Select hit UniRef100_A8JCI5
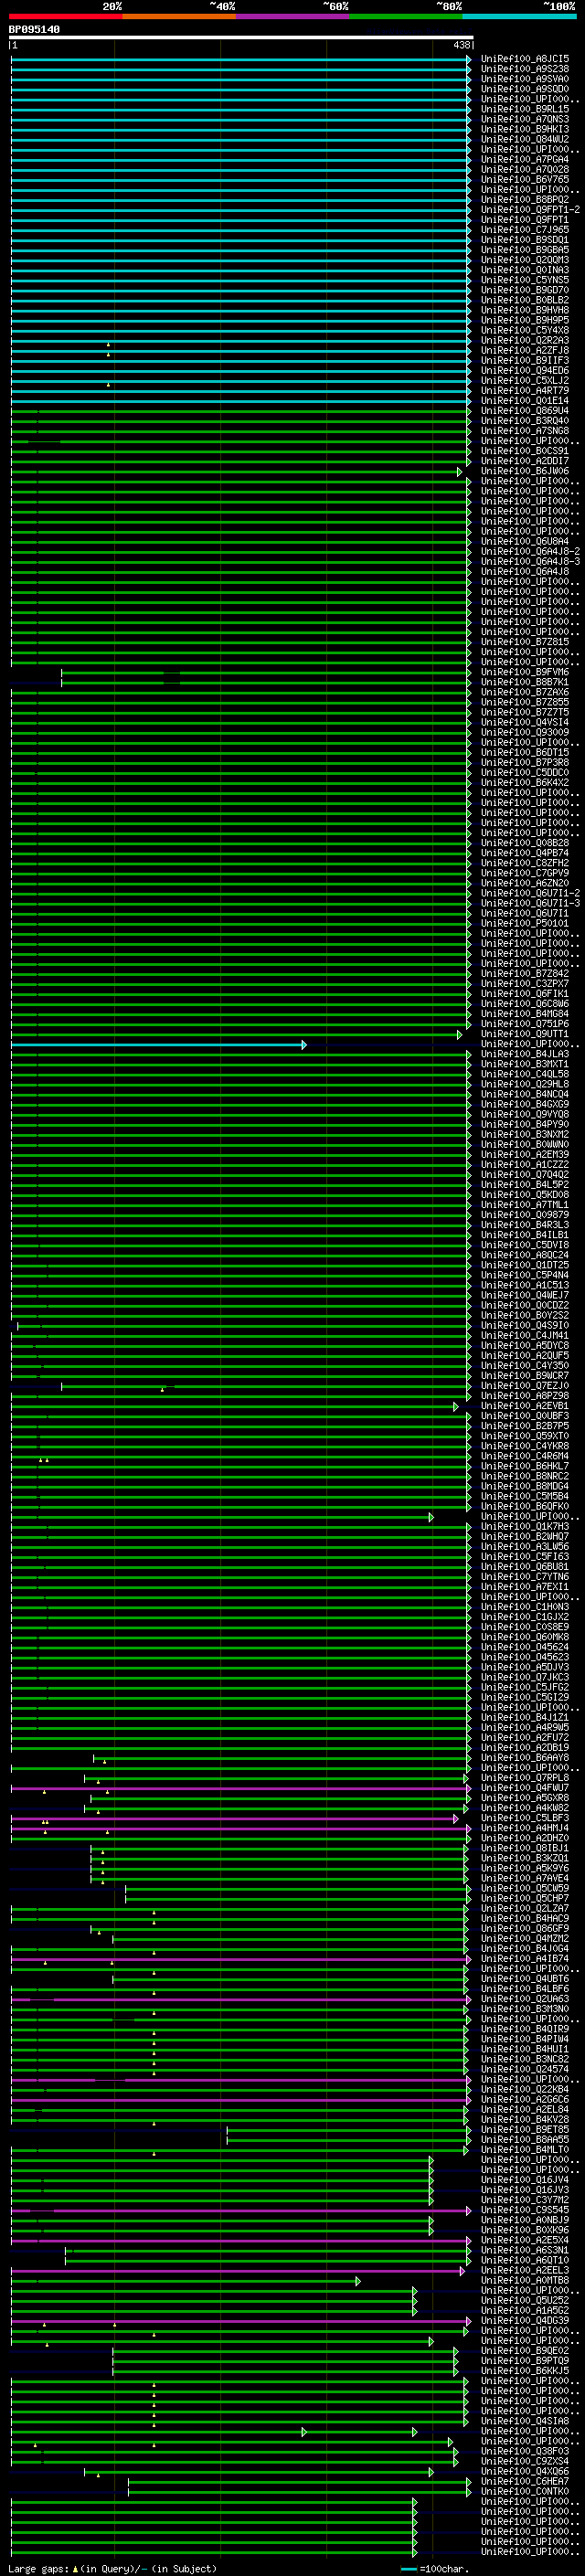Screen dimensions: 585x2576 [525, 59]
